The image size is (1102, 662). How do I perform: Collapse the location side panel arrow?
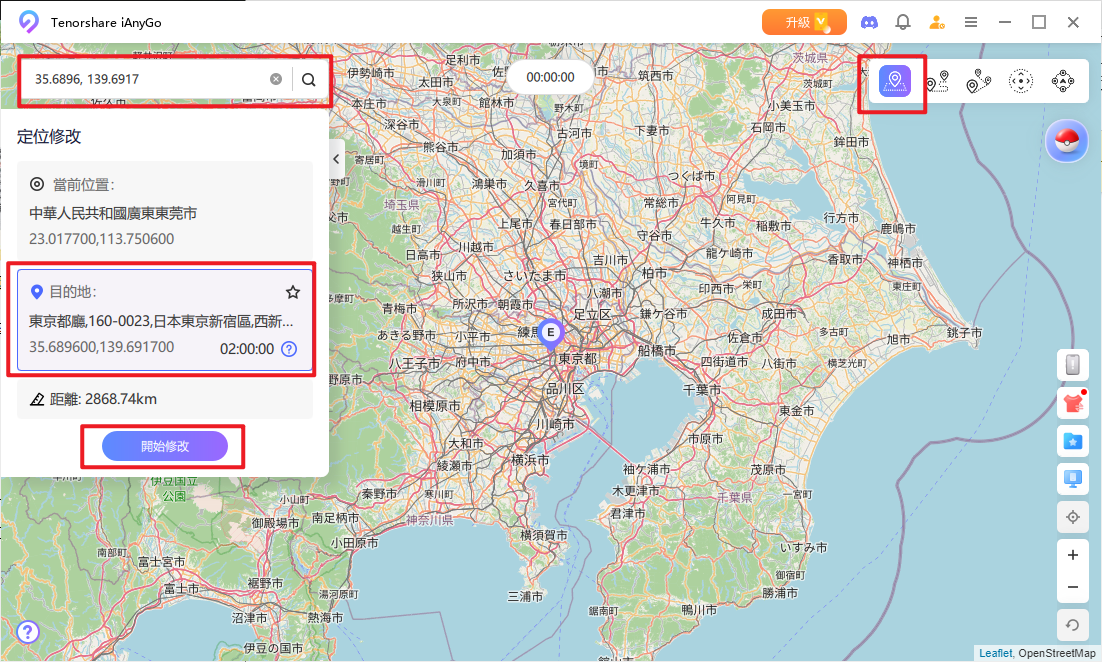point(337,159)
